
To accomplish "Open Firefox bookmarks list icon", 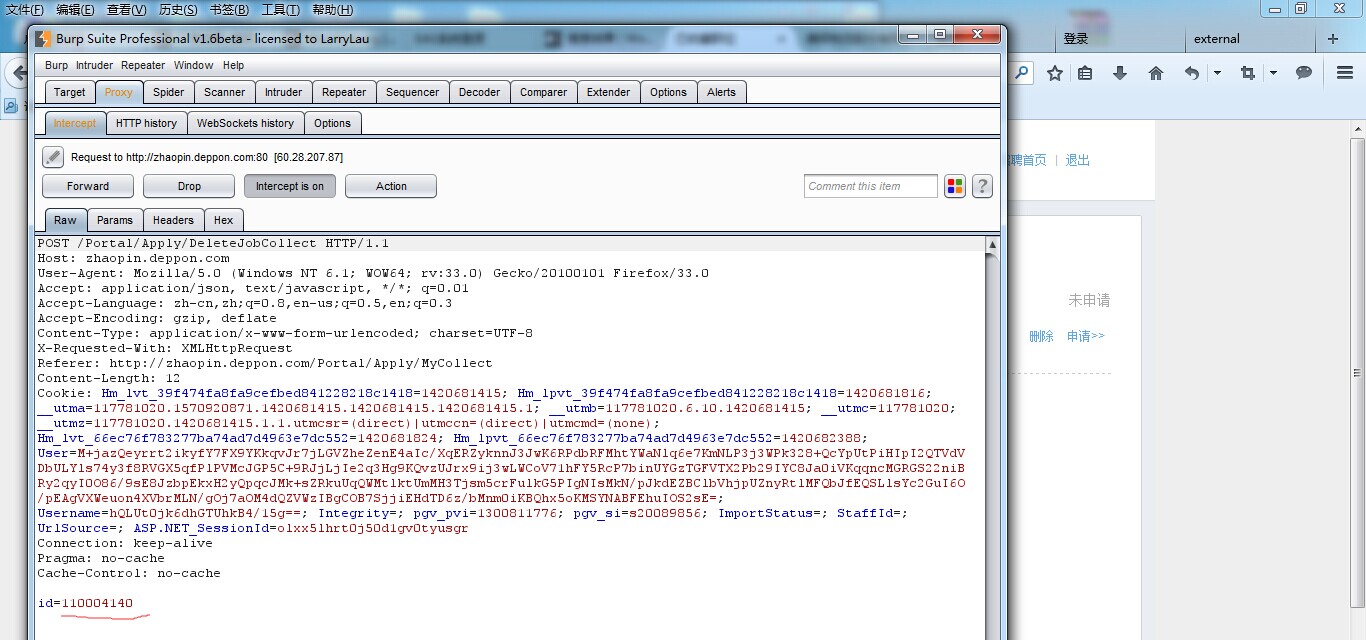I will (1085, 73).
